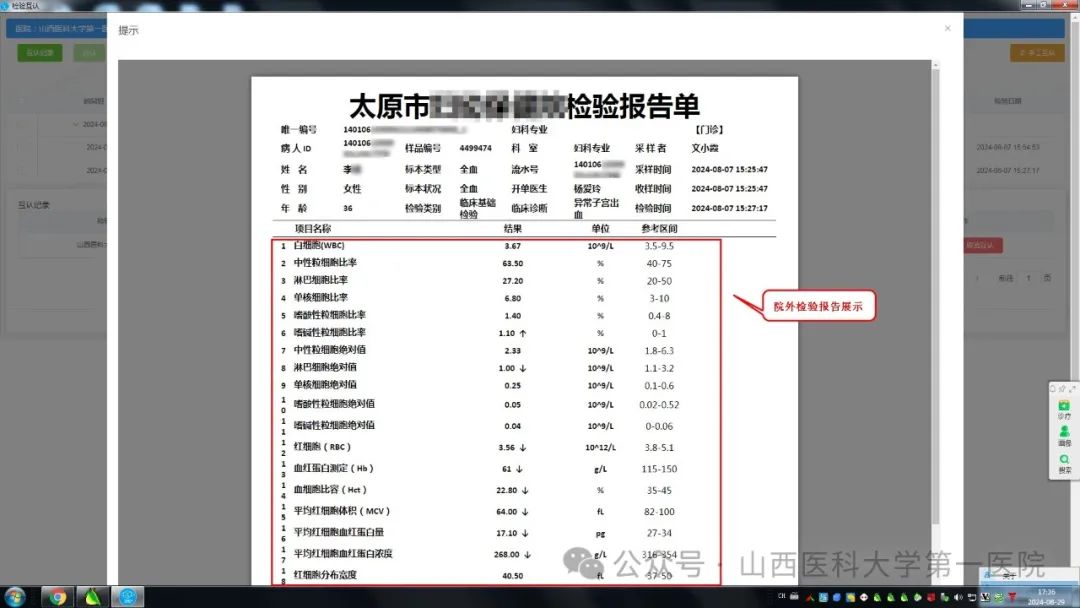Select a 2024 date row in the left list

click(x=95, y=147)
